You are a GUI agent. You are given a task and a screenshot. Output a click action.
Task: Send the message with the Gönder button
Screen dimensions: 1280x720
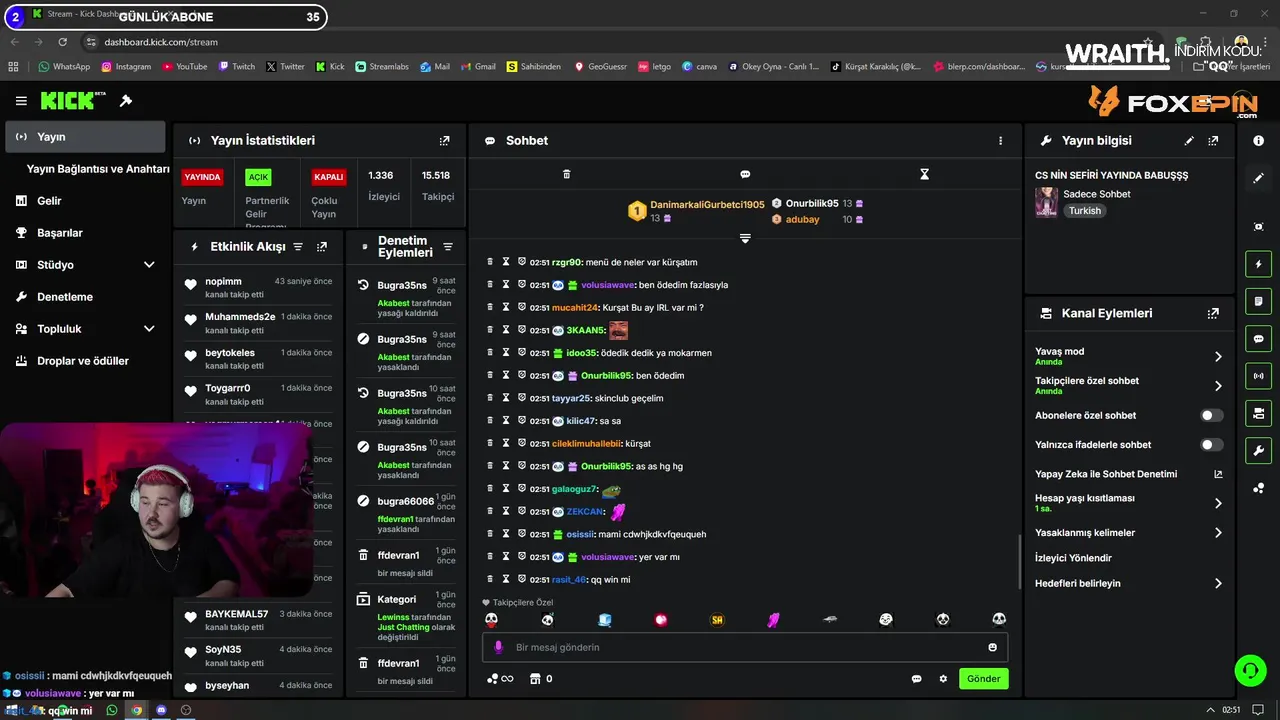[983, 679]
